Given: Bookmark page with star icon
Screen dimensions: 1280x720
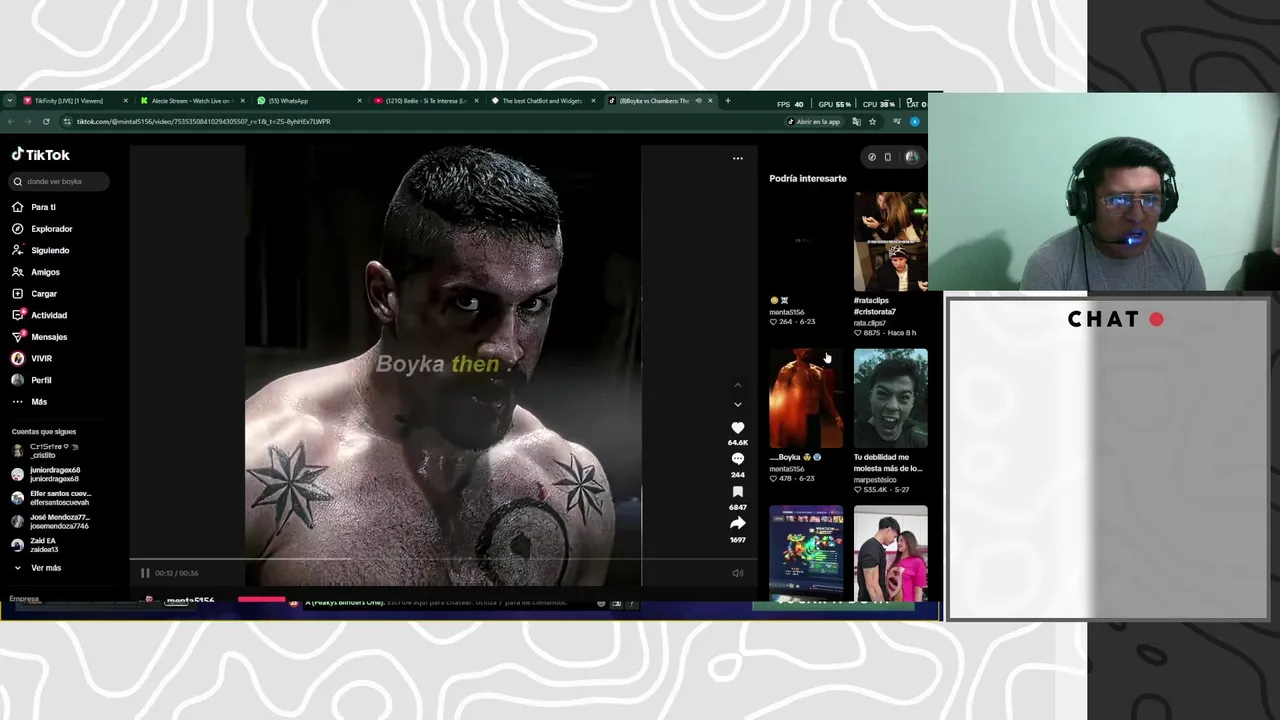Looking at the screenshot, I should [x=872, y=122].
